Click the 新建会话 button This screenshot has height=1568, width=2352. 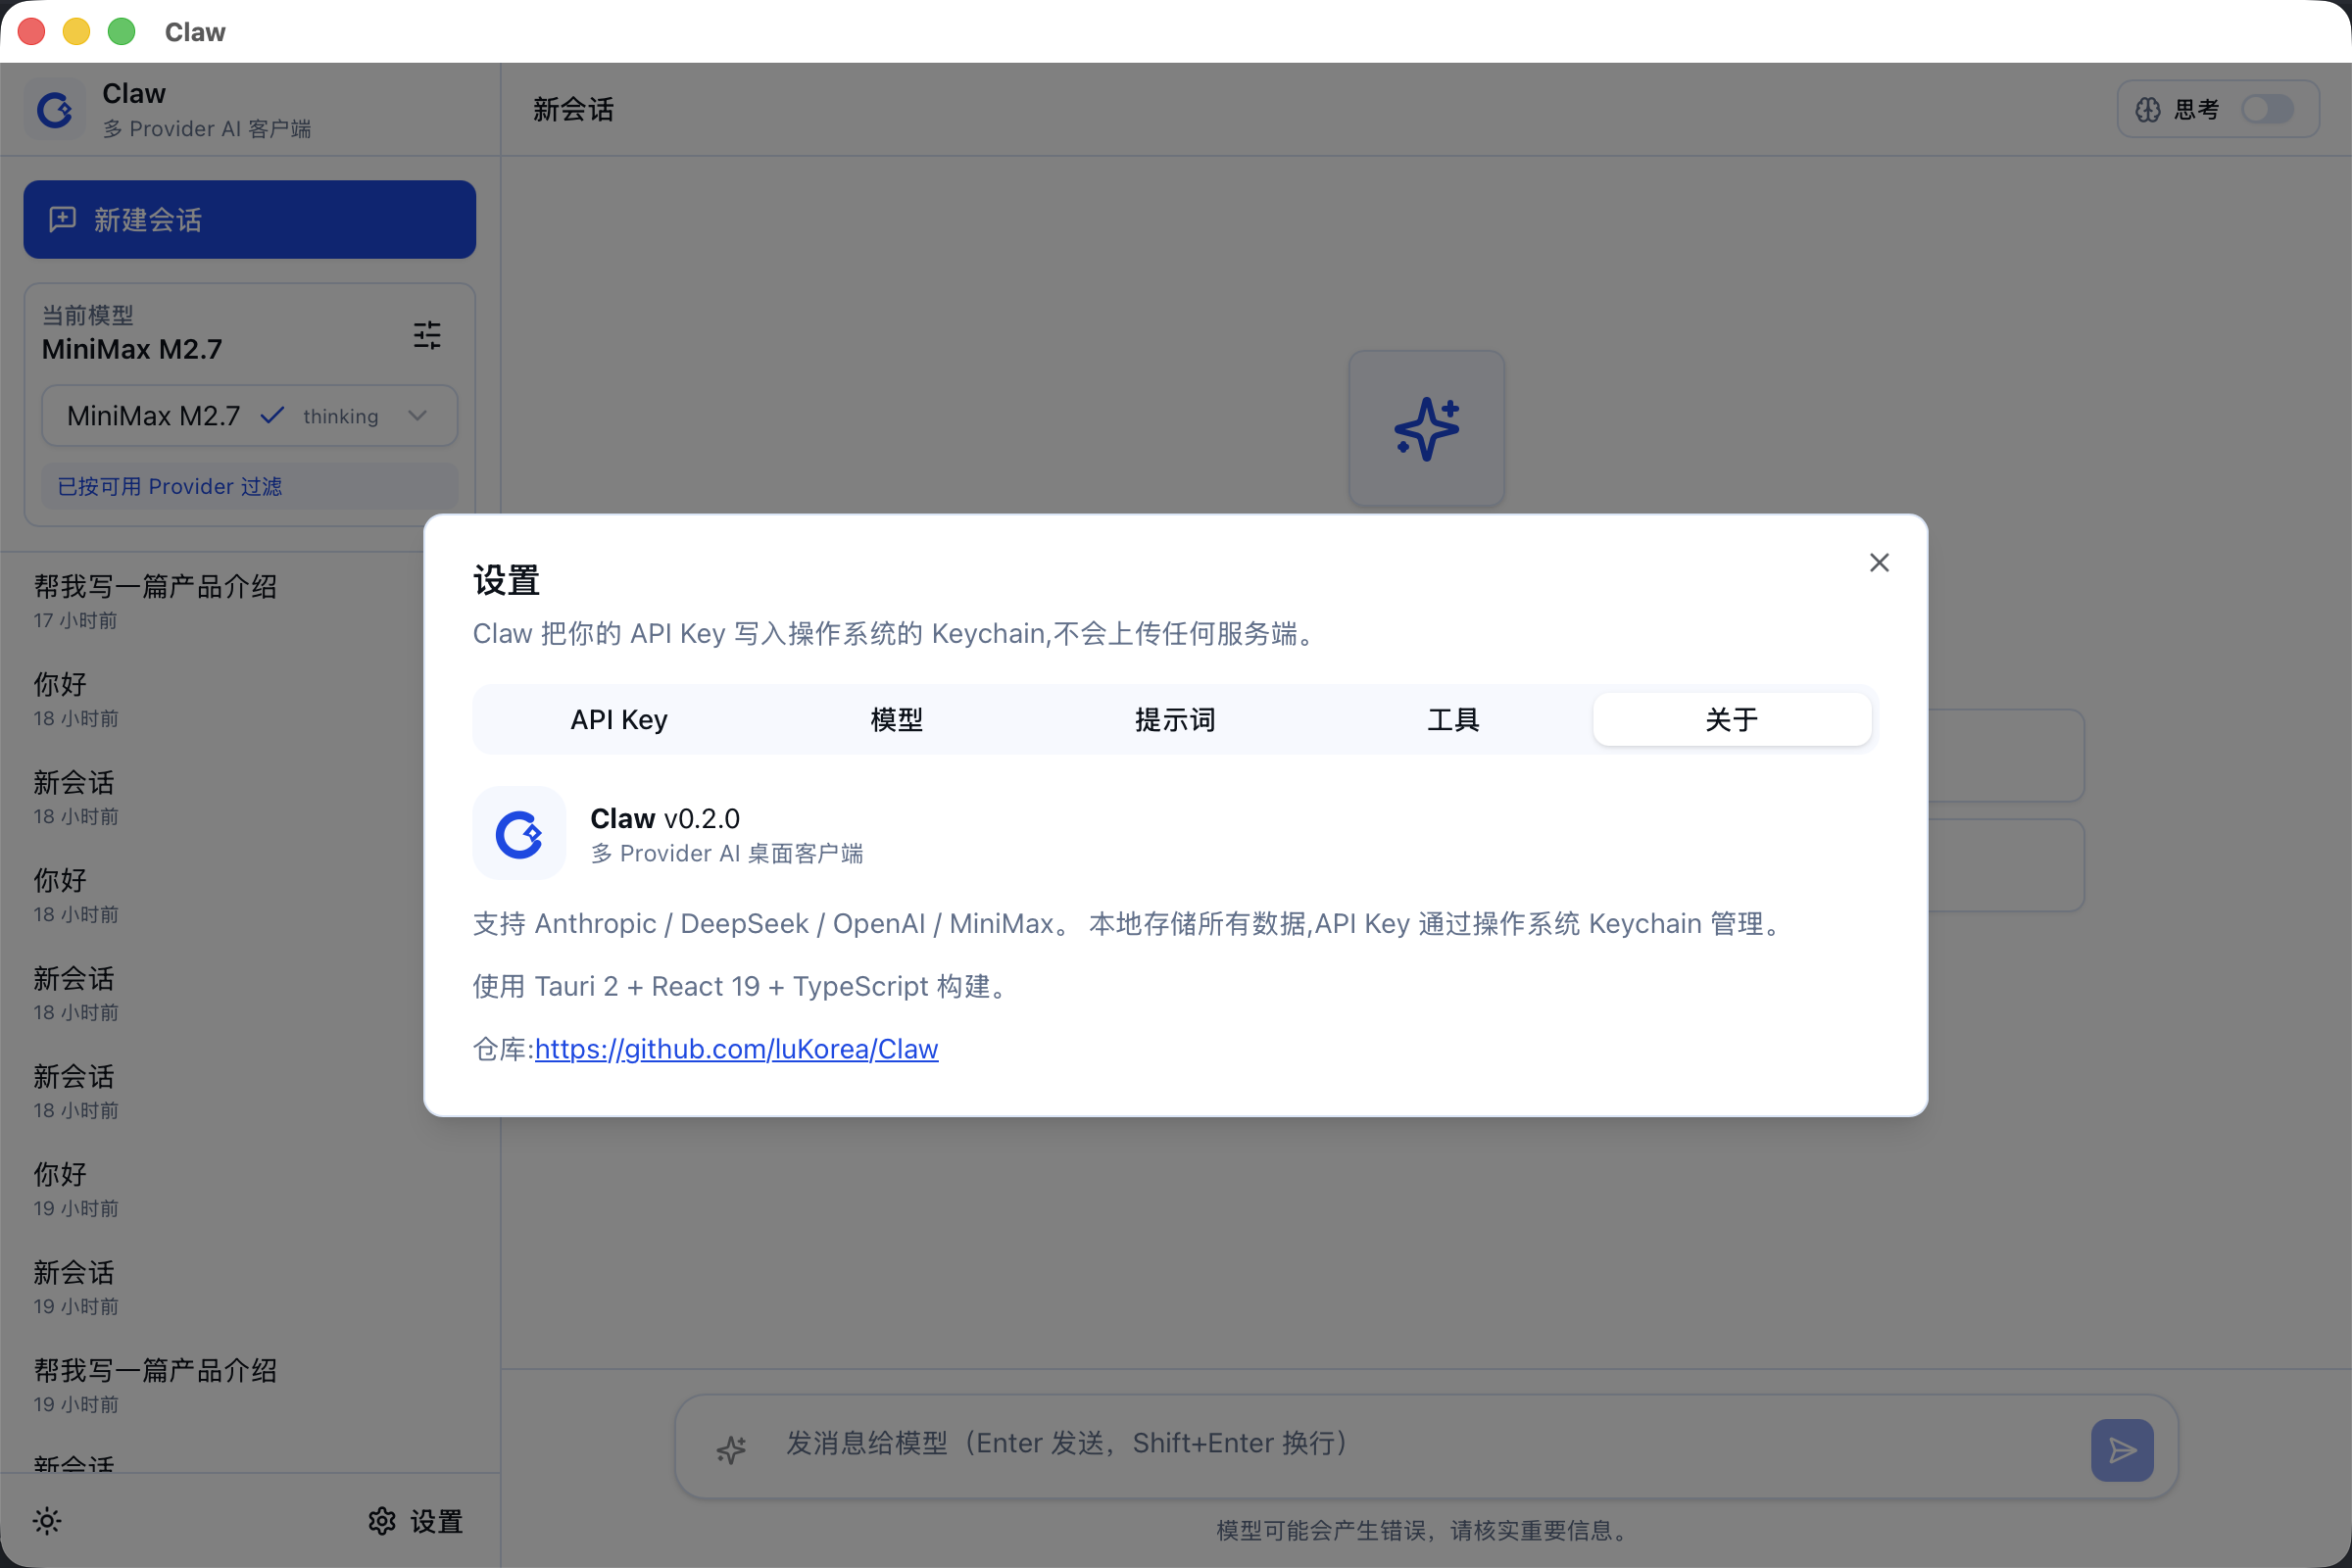click(x=249, y=219)
